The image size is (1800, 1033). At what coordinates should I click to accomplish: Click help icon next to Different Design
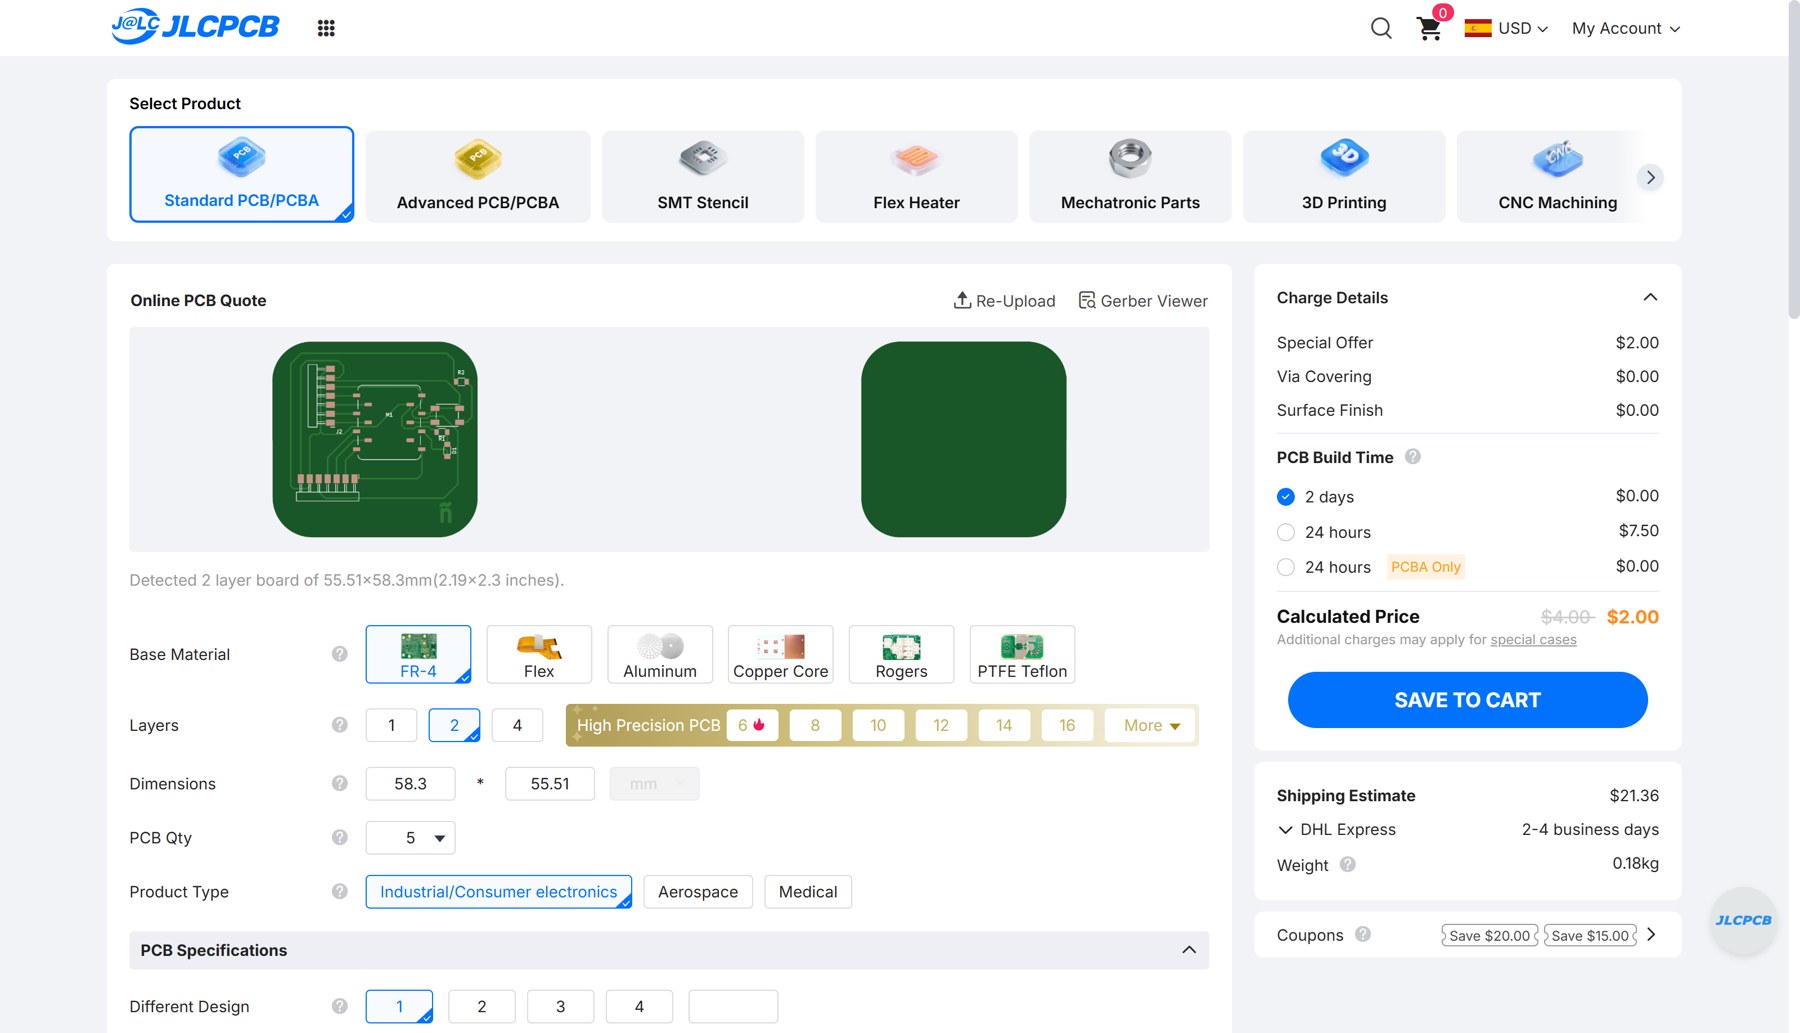(340, 1006)
